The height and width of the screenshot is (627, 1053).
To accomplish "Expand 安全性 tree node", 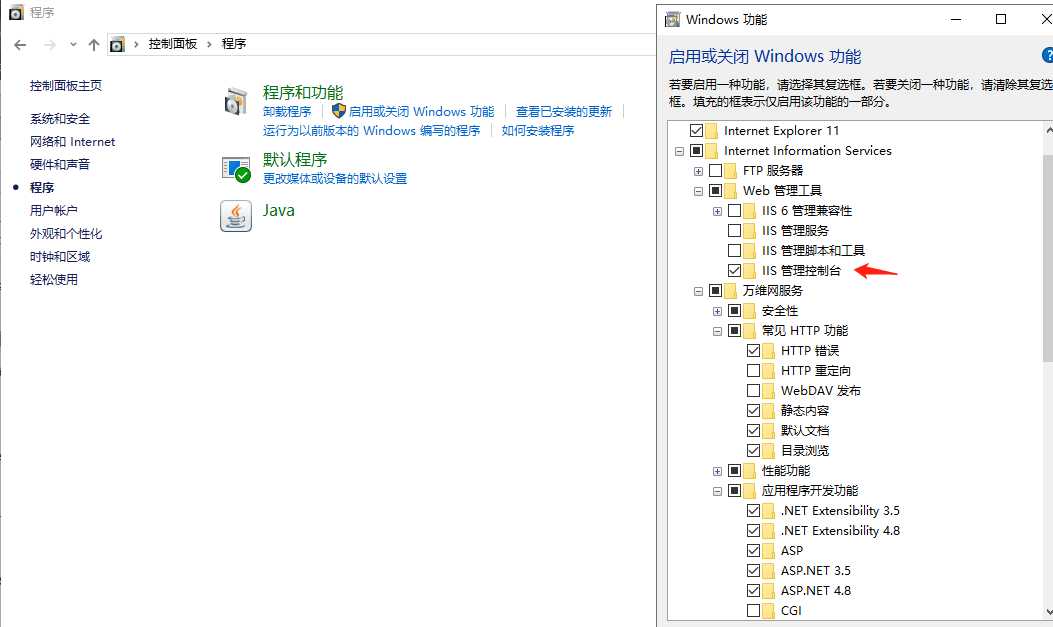I will coord(717,311).
